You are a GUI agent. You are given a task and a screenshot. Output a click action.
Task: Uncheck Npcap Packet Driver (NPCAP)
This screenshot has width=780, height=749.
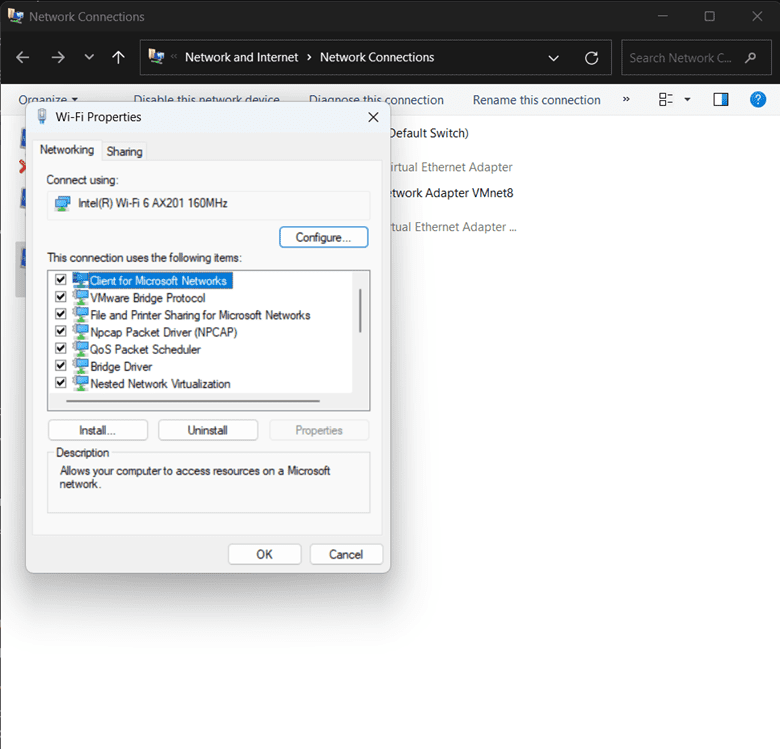coord(61,331)
